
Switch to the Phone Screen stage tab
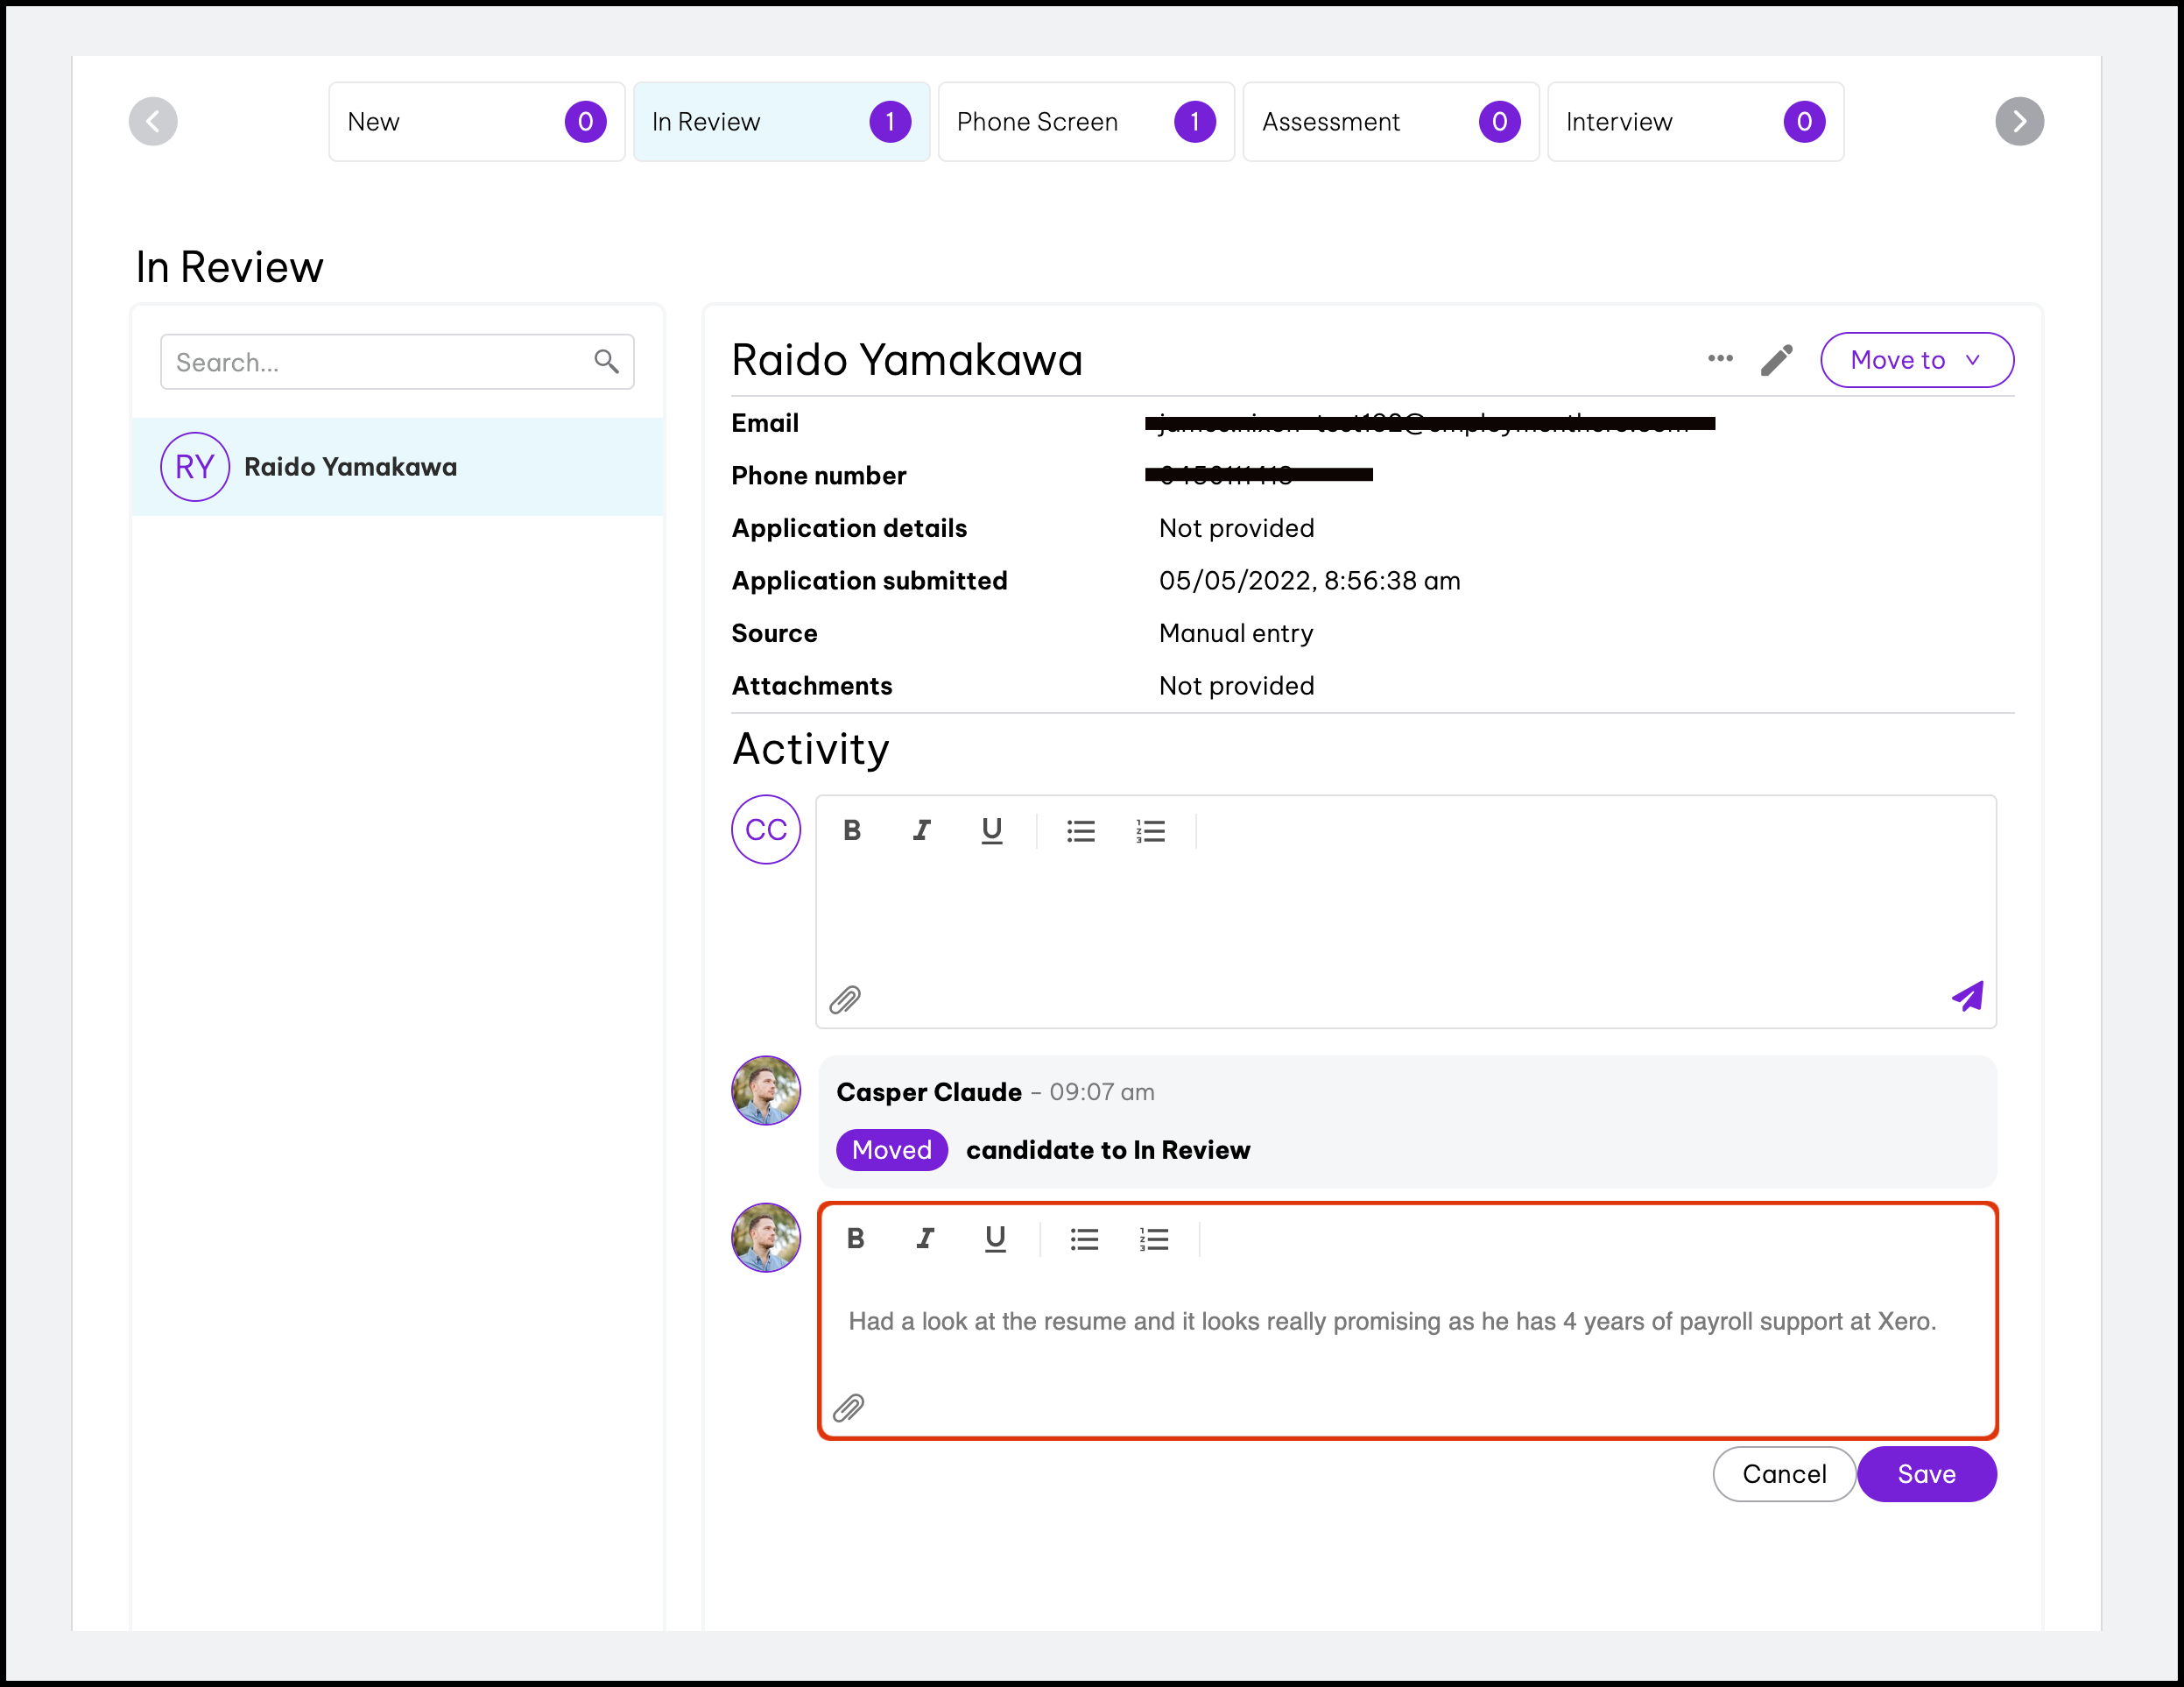(1085, 122)
